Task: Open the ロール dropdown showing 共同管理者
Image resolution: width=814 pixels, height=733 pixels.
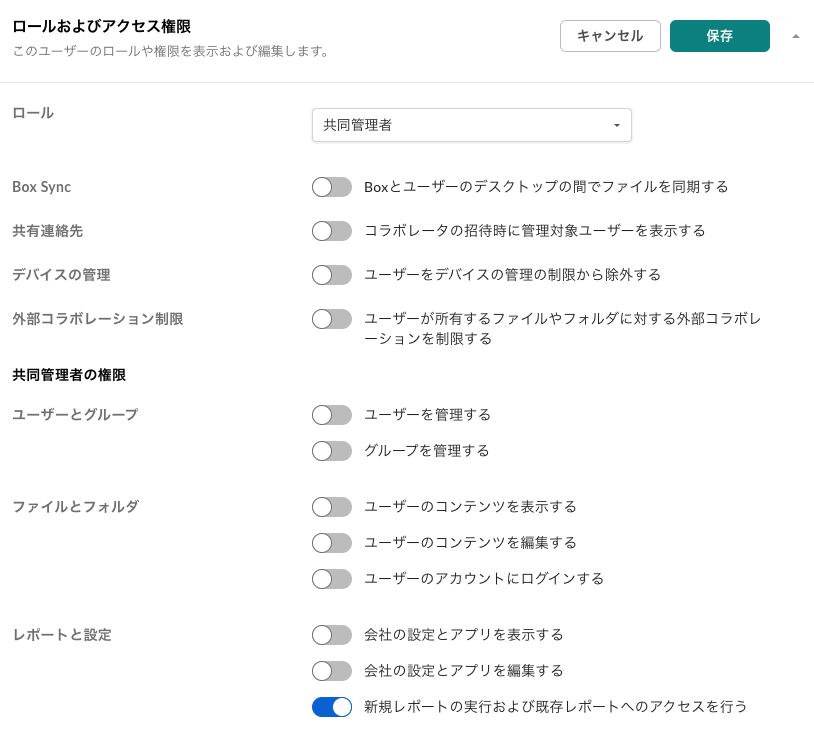Action: point(470,125)
